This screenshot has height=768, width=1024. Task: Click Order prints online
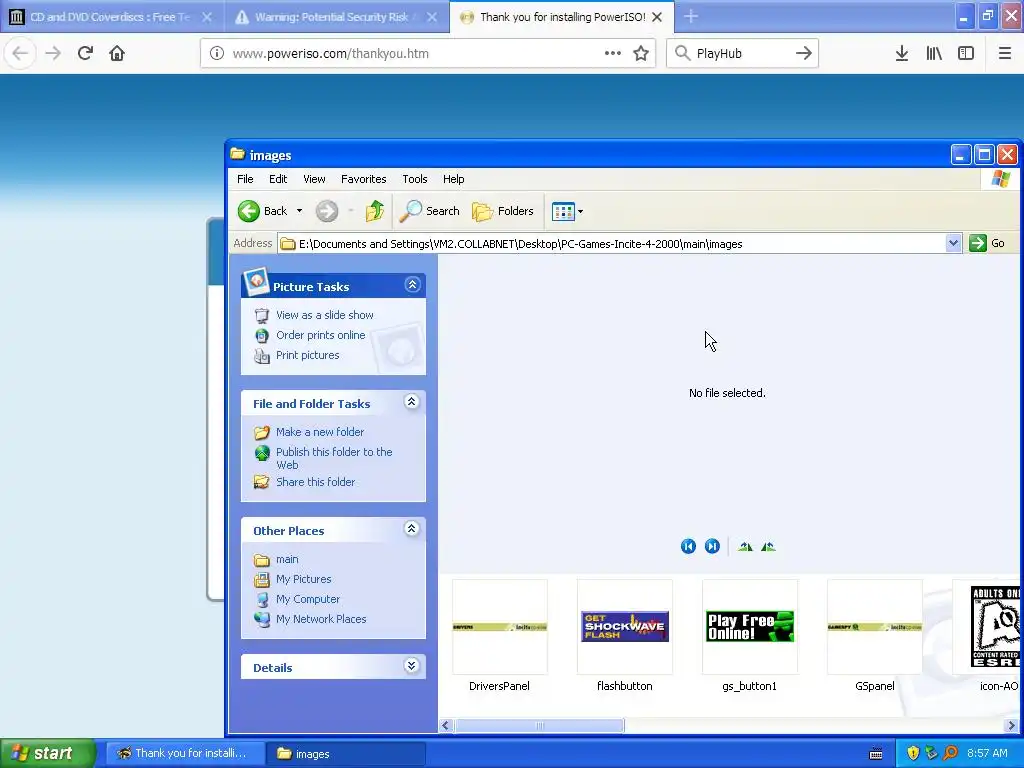pyautogui.click(x=321, y=335)
